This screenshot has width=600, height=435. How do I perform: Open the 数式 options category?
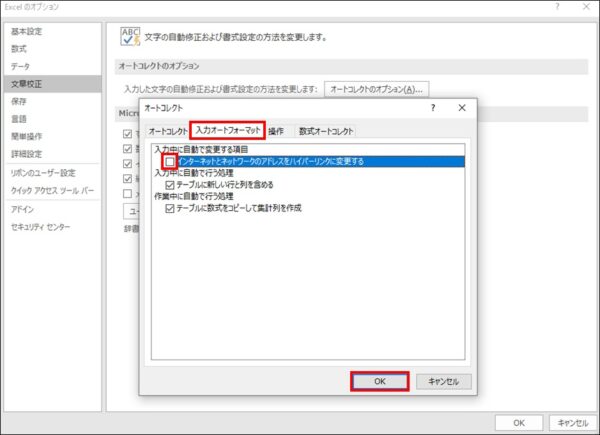[x=19, y=48]
